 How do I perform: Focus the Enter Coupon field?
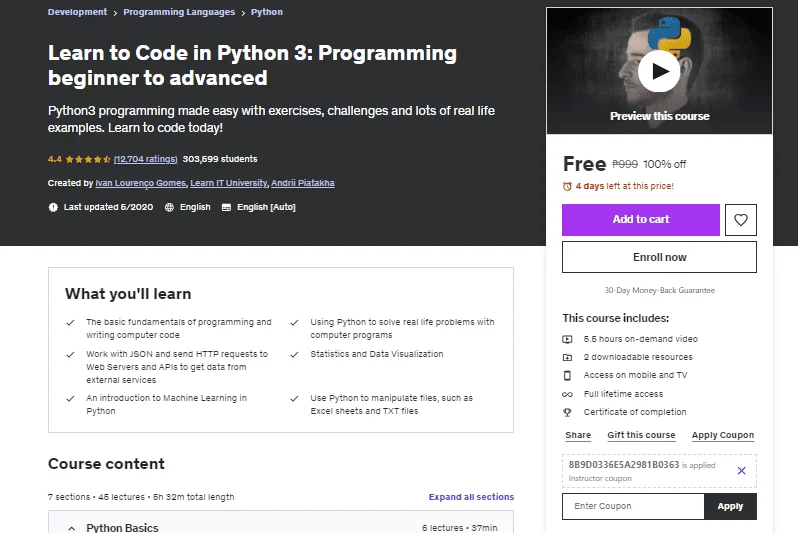click(633, 506)
